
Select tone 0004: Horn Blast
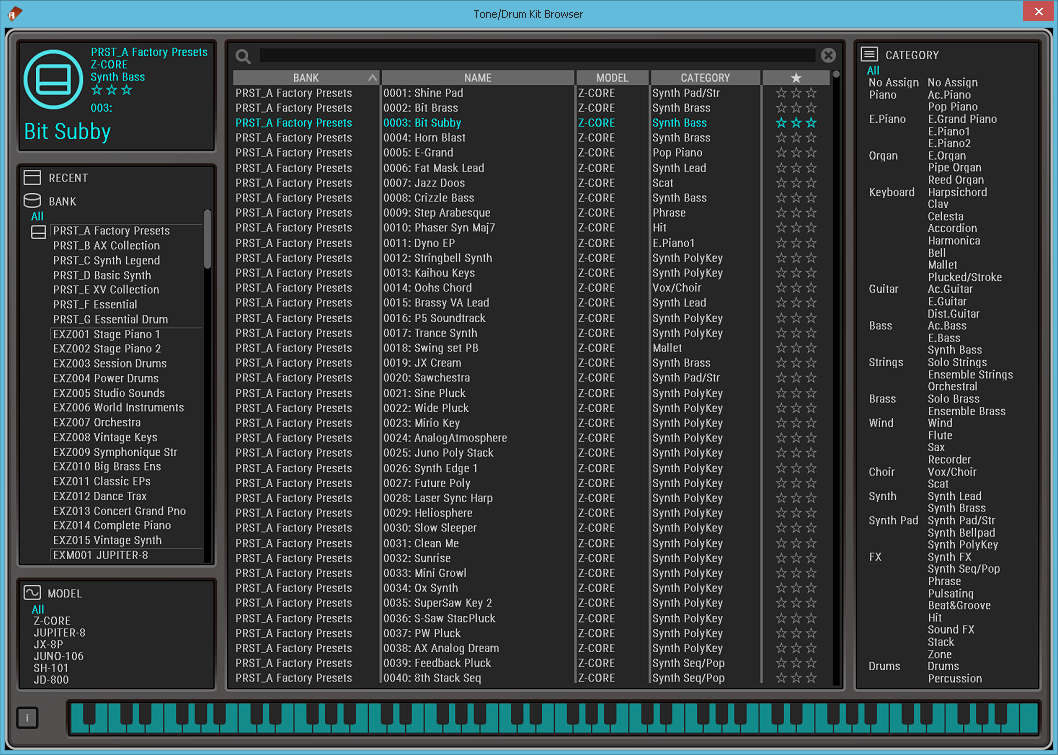coord(424,138)
